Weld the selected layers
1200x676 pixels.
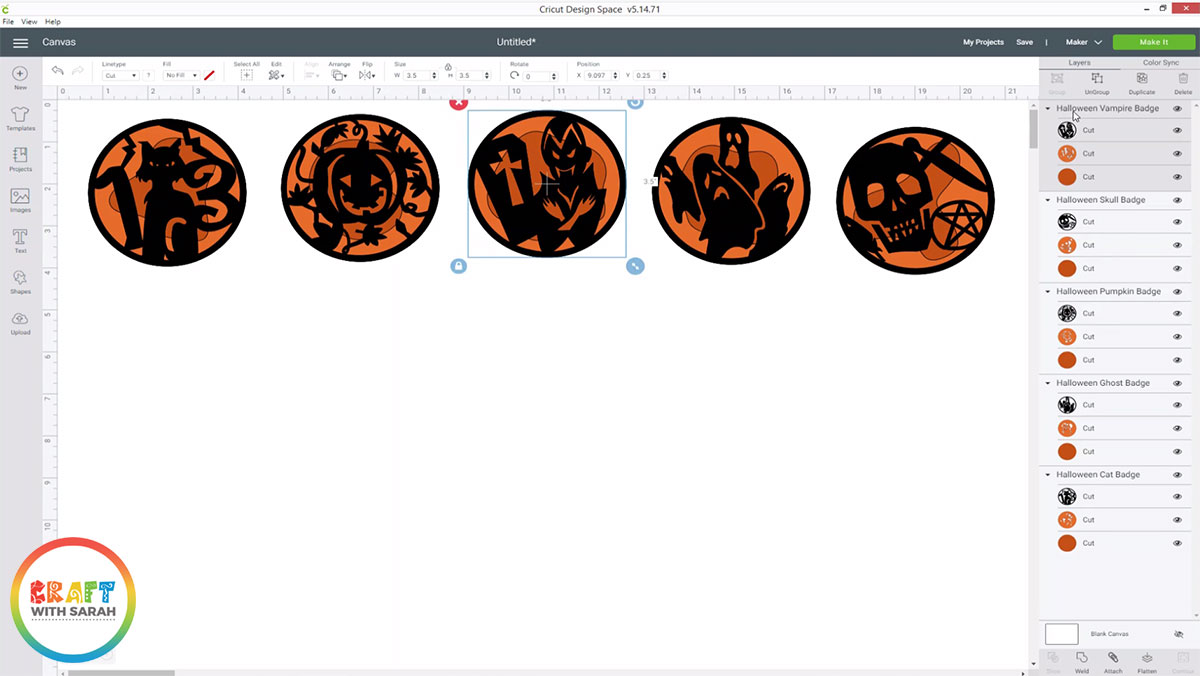(x=1081, y=660)
